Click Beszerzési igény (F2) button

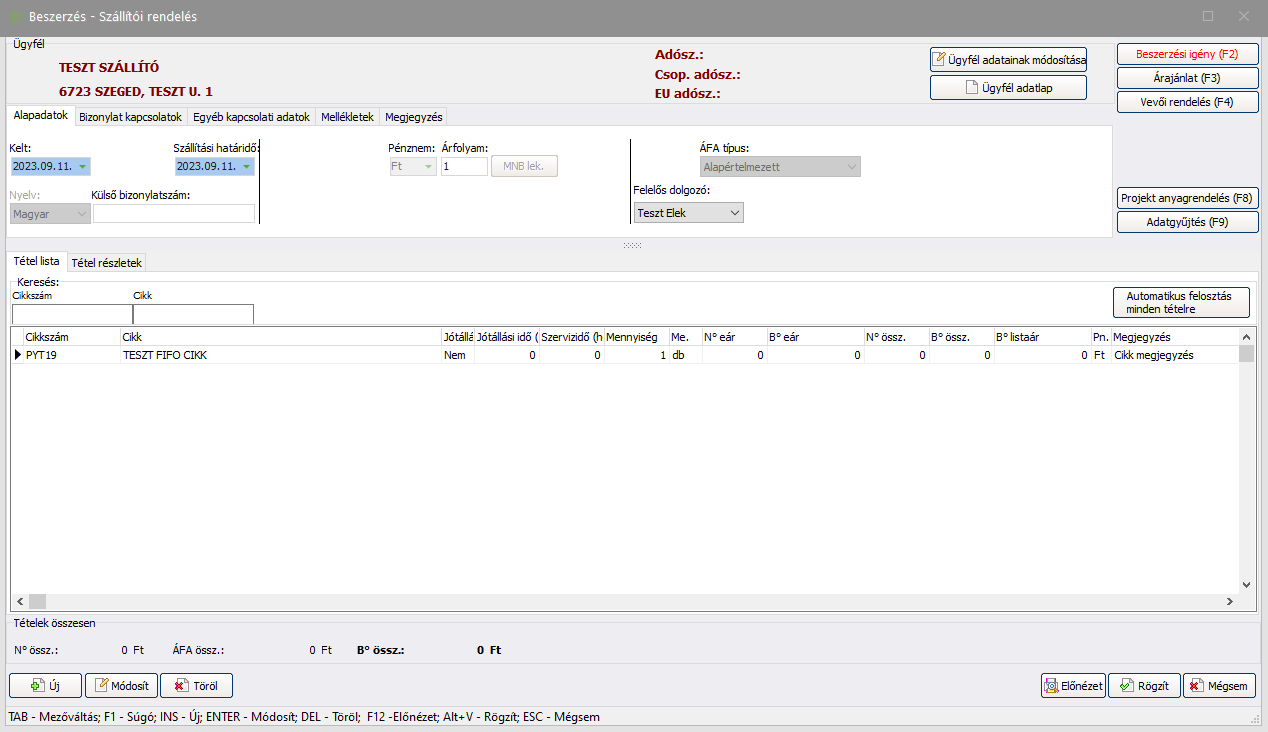coord(1186,54)
